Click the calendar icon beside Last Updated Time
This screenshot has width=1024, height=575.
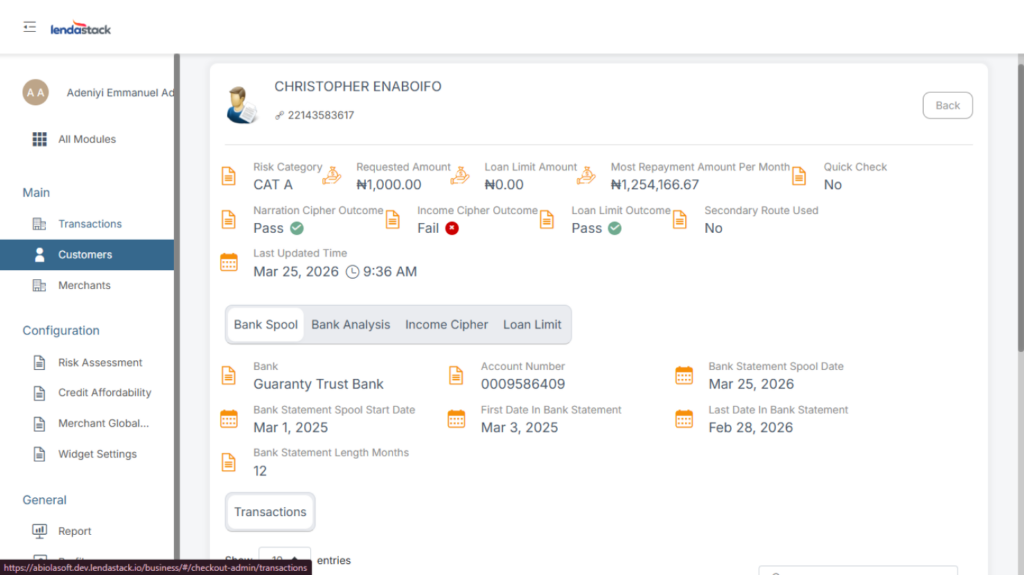(229, 263)
